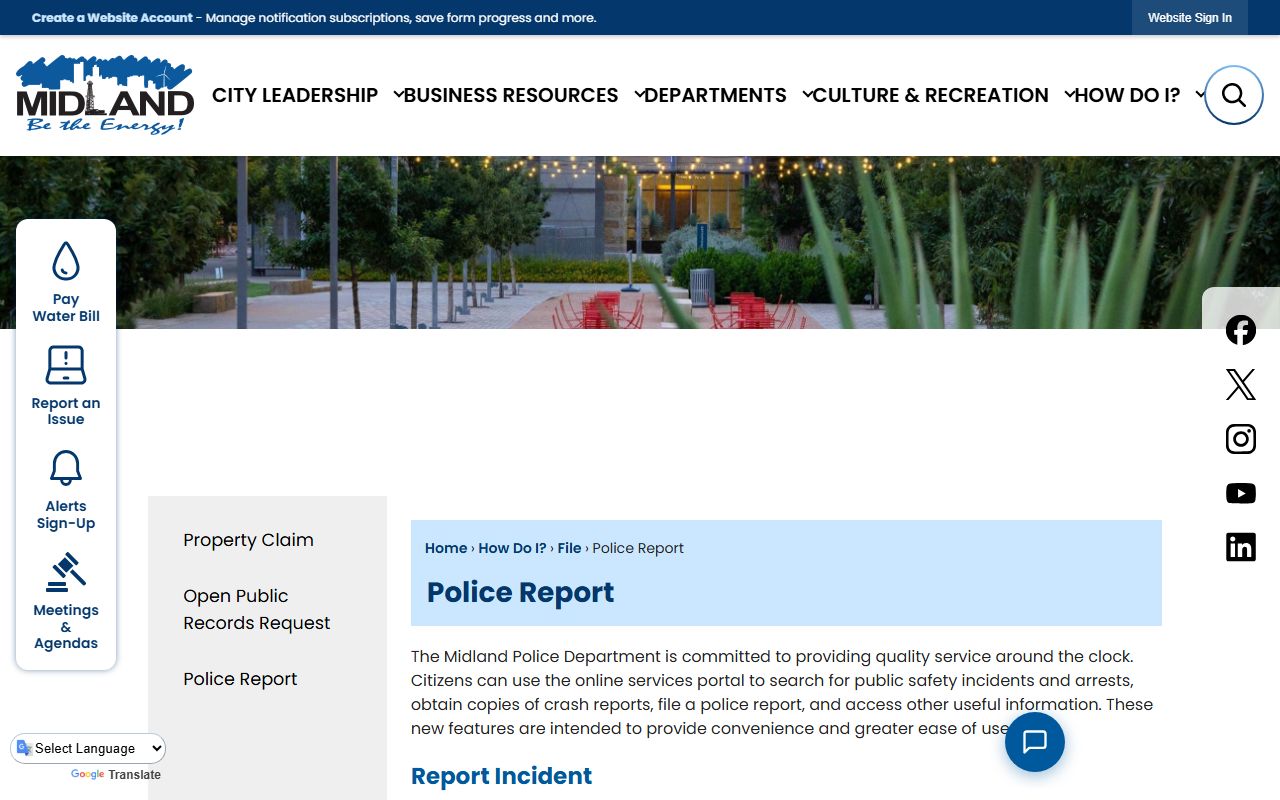Open the Select Language dropdown
The height and width of the screenshot is (800, 1280).
[x=88, y=748]
